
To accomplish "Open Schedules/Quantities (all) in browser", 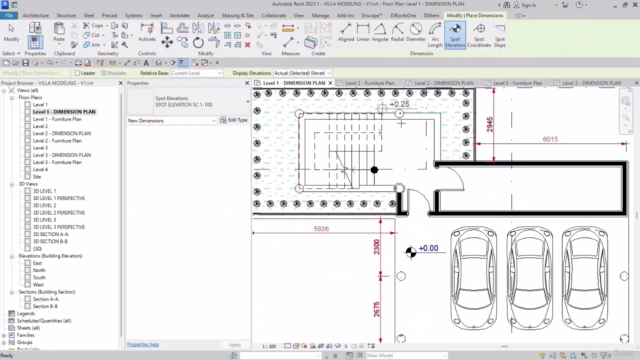I will coord(44,321).
